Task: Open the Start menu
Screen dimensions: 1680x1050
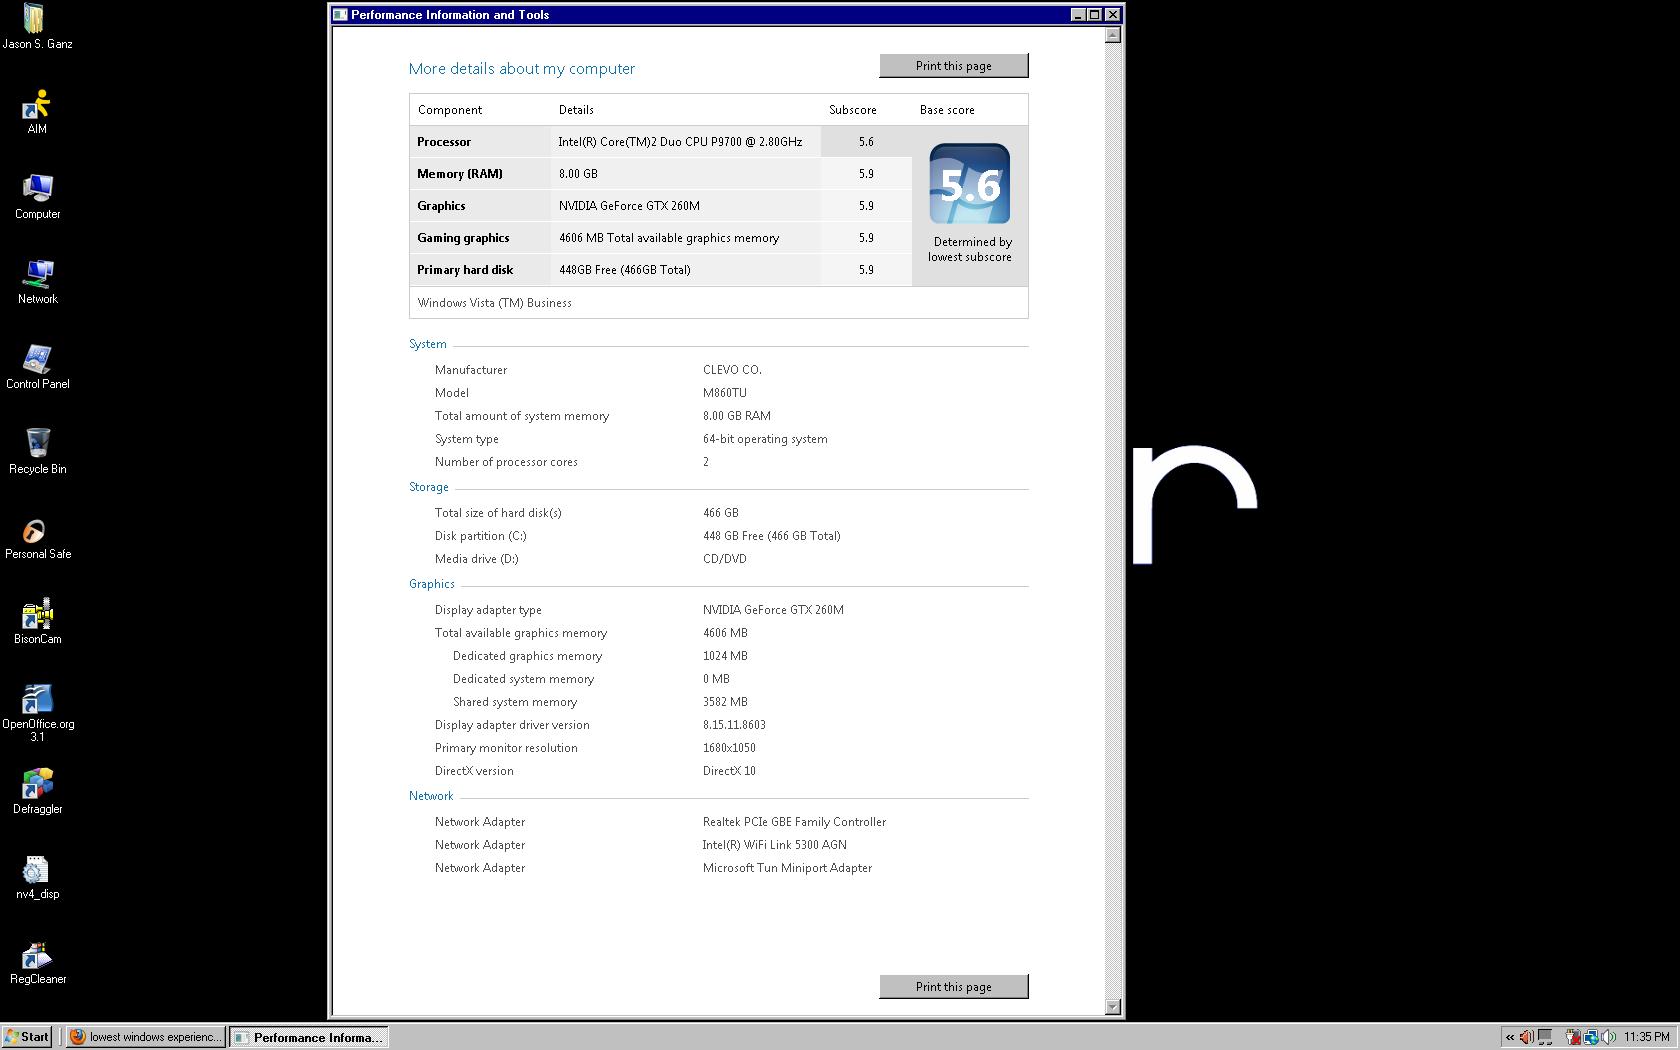Action: tap(27, 1037)
